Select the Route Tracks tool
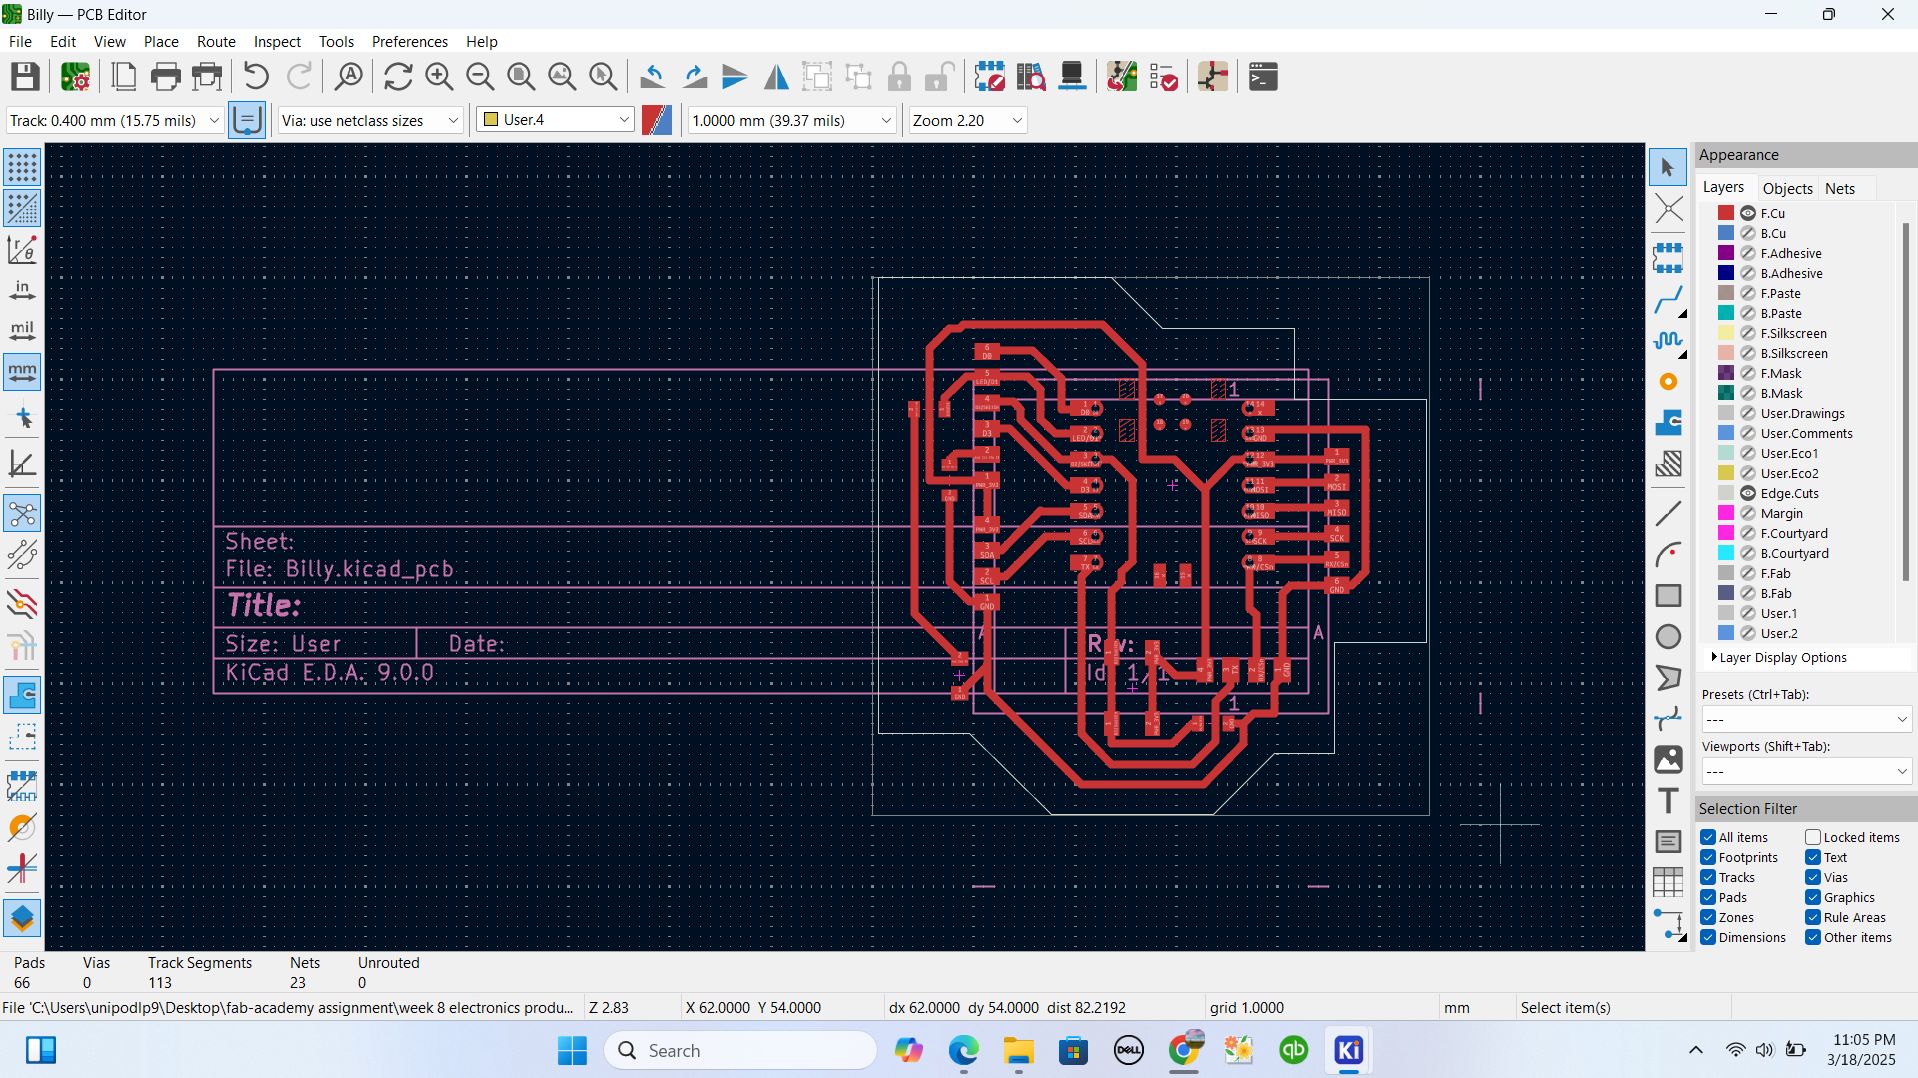The width and height of the screenshot is (1918, 1078). (1668, 300)
